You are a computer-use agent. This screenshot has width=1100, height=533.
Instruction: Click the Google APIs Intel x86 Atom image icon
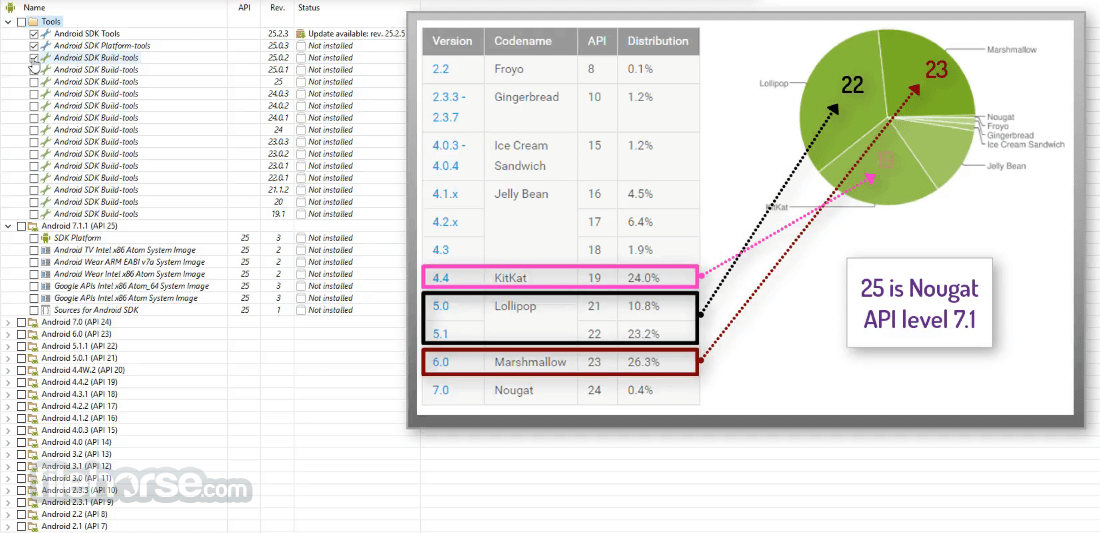46,298
